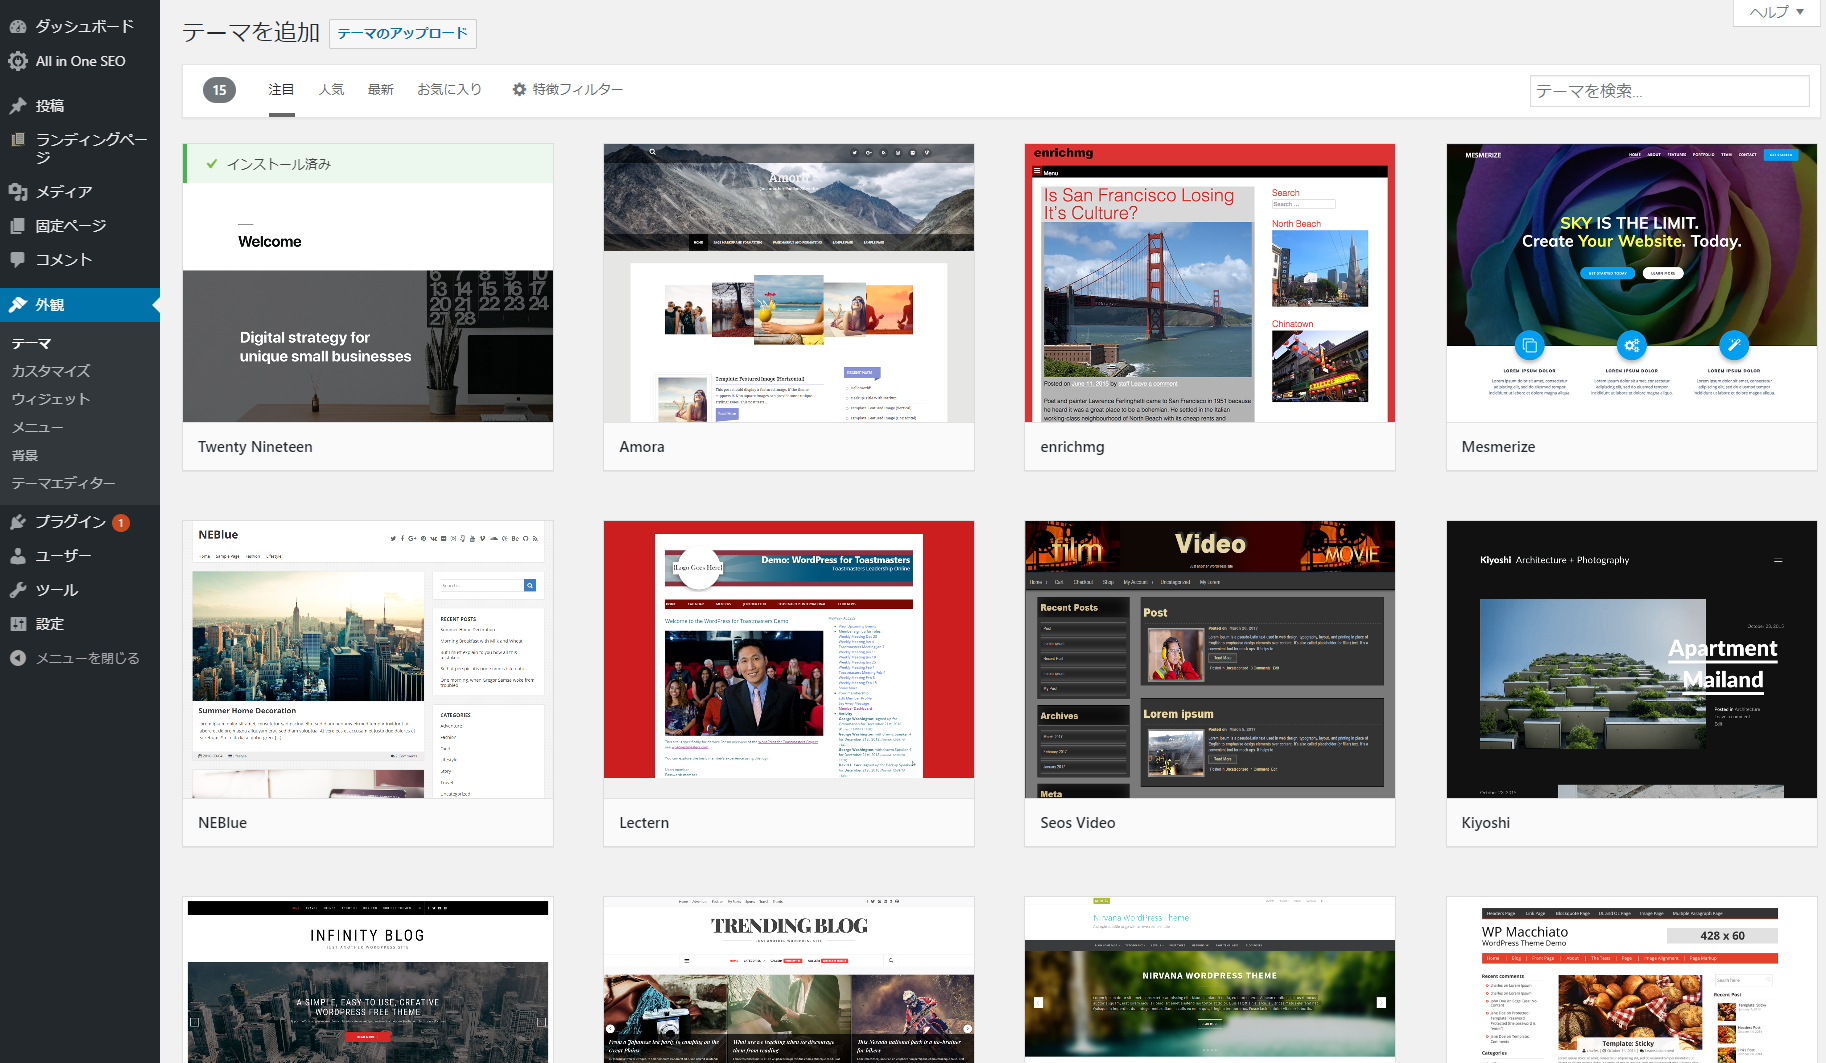This screenshot has height=1063, width=1826.
Task: Expand the Help dropdown tab
Action: click(1776, 12)
